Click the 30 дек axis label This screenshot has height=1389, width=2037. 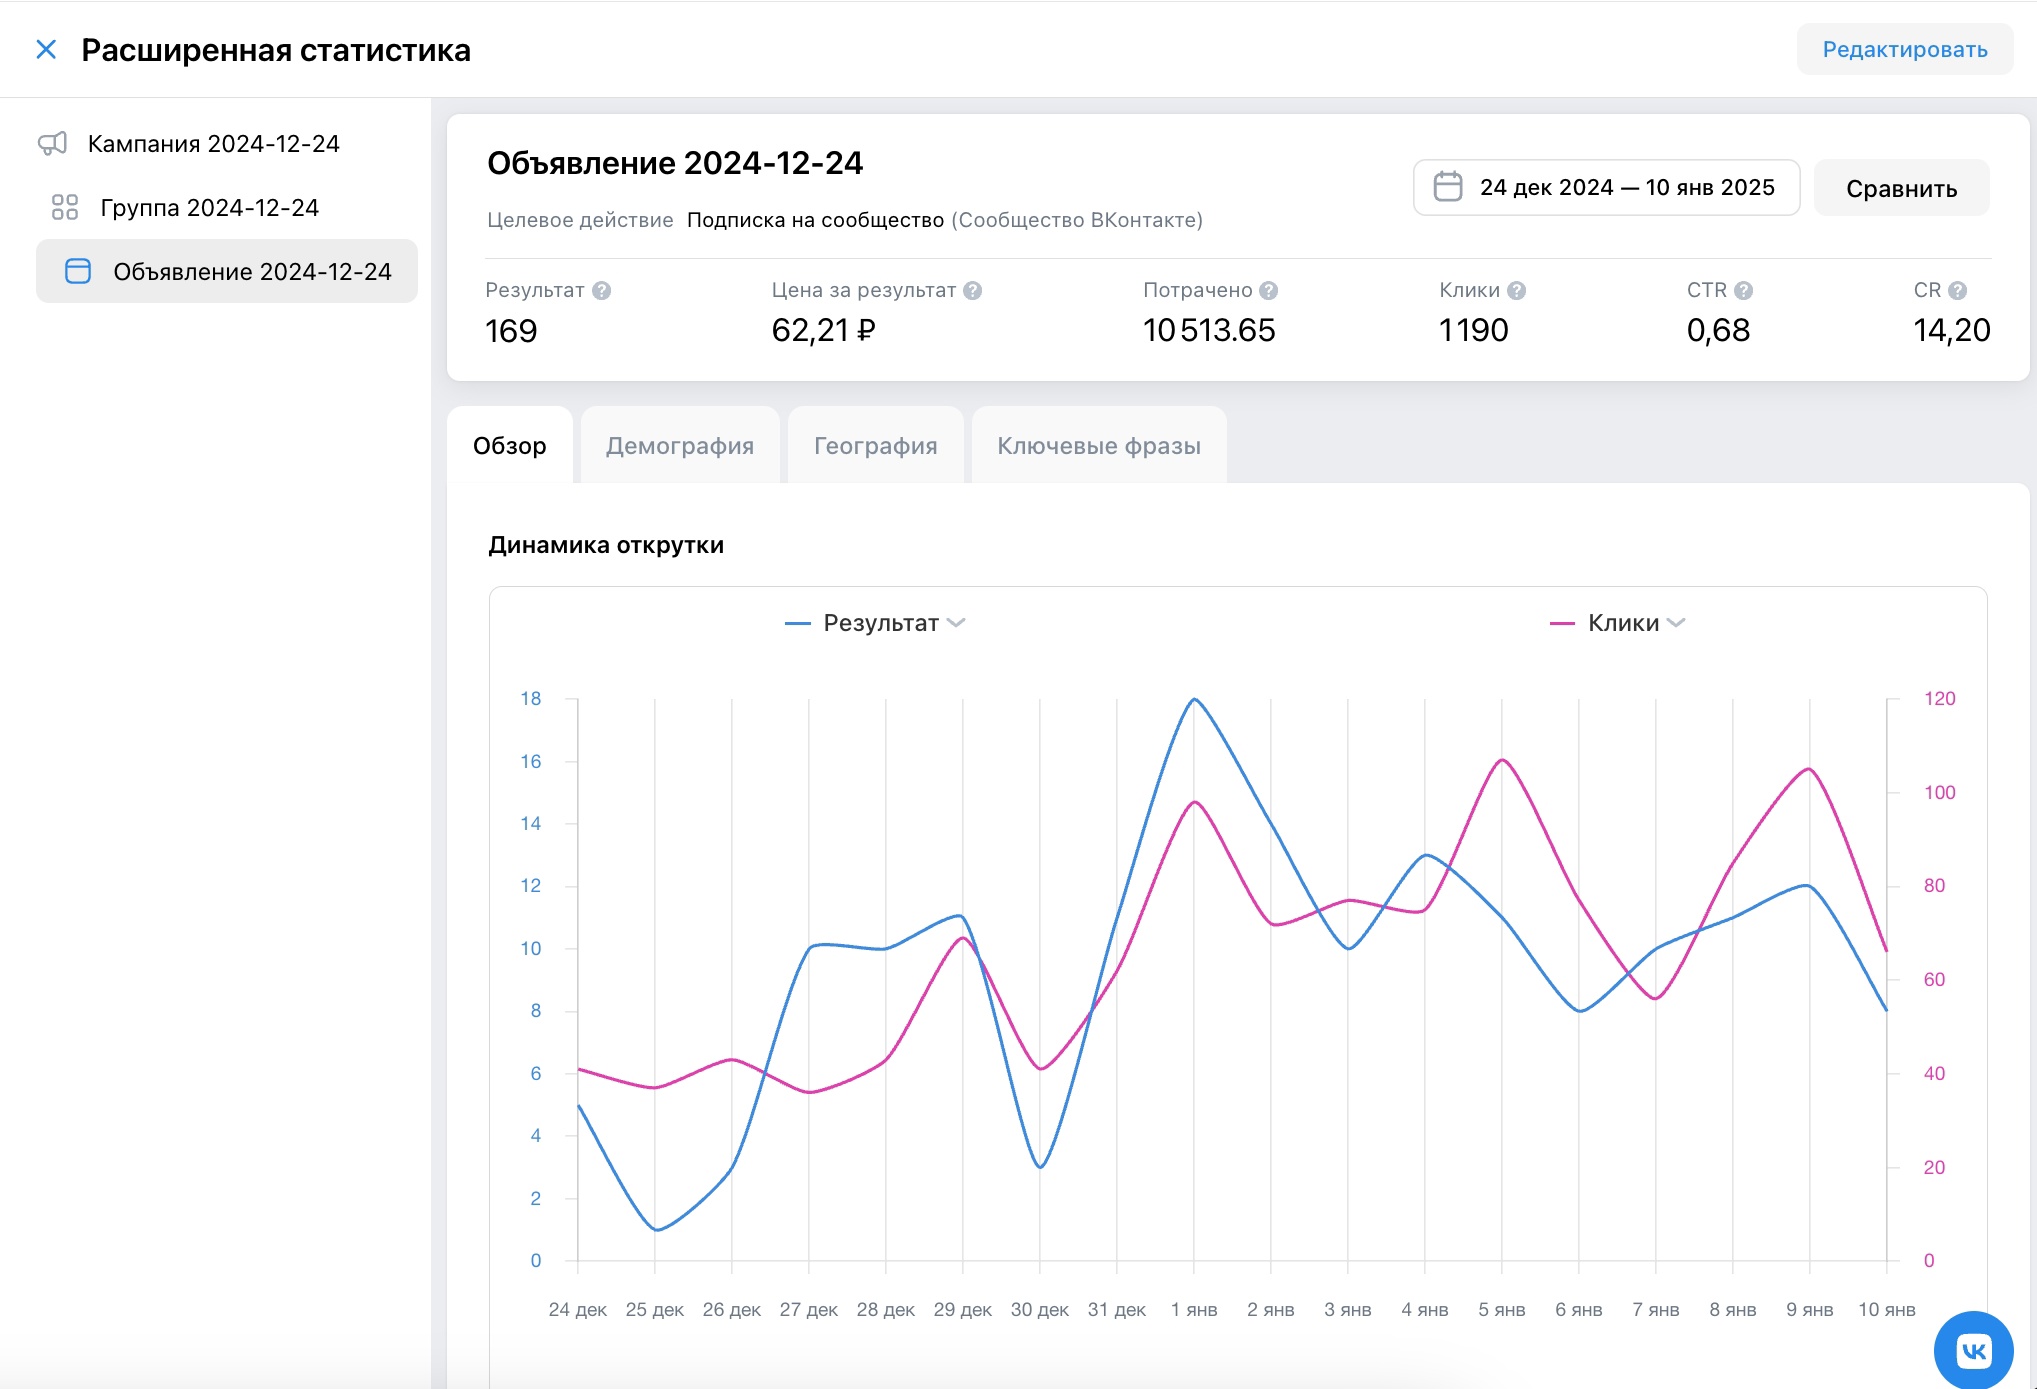click(1040, 1310)
